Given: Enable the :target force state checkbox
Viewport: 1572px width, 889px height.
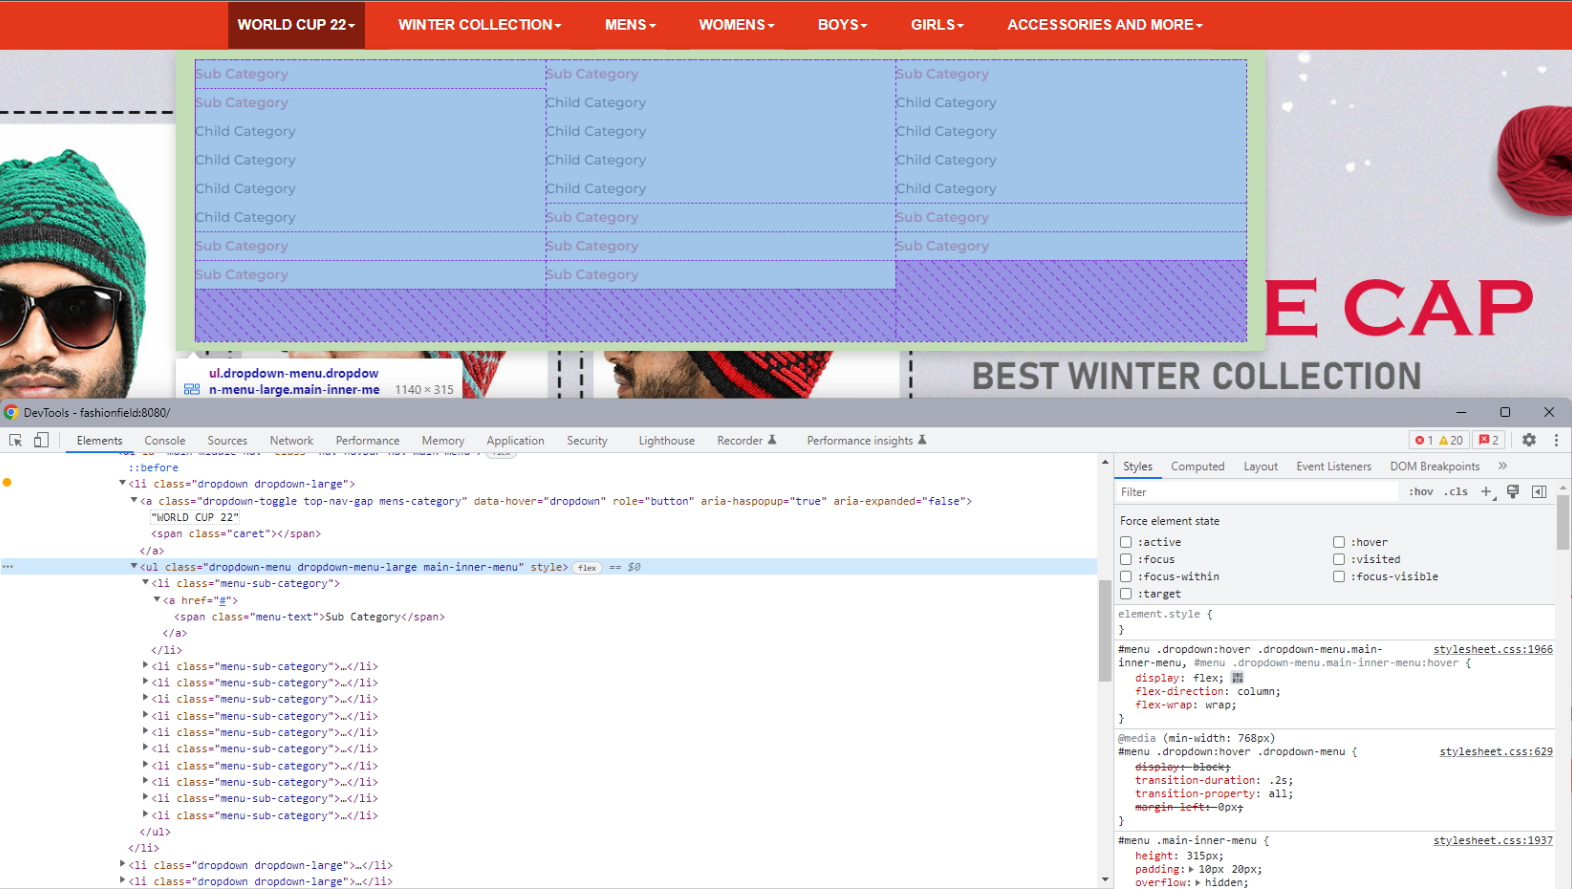Looking at the screenshot, I should [x=1126, y=593].
